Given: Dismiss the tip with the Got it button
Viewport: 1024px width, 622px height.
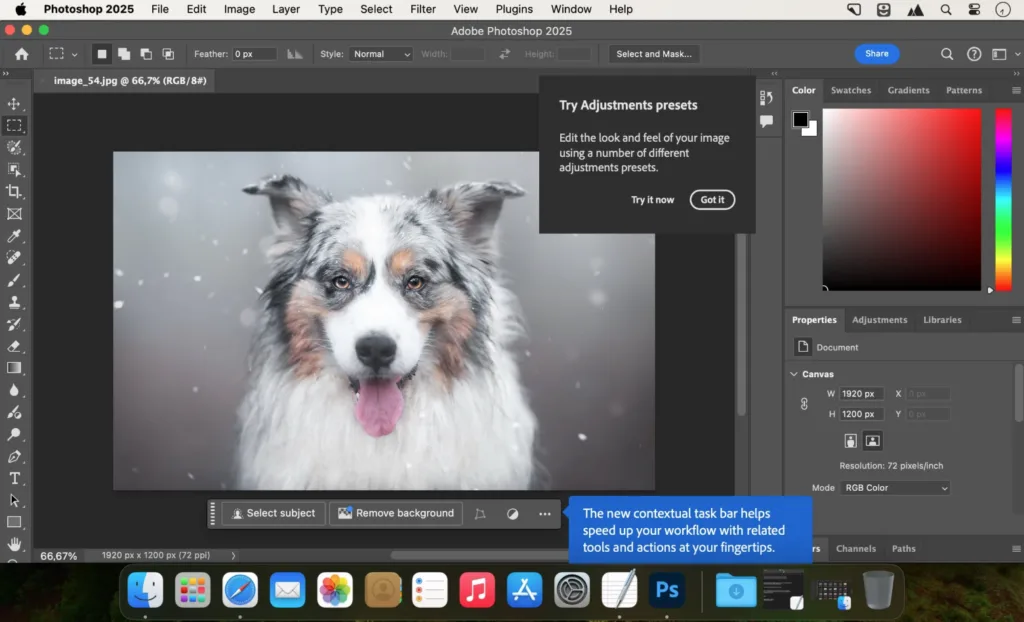Looking at the screenshot, I should (x=712, y=199).
